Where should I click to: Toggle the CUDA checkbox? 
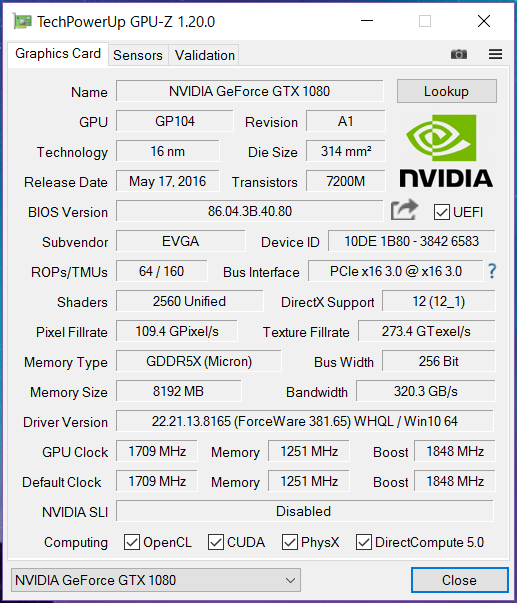coord(215,542)
